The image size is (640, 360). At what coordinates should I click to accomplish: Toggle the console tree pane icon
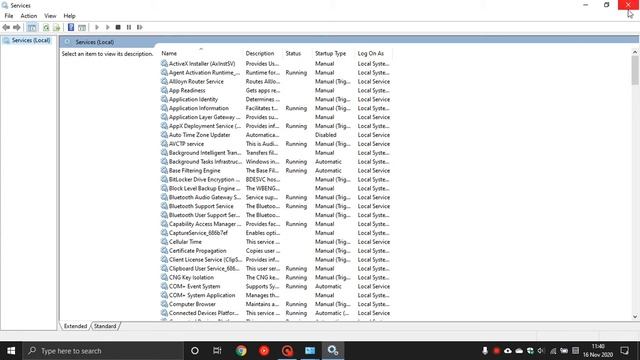(x=32, y=27)
